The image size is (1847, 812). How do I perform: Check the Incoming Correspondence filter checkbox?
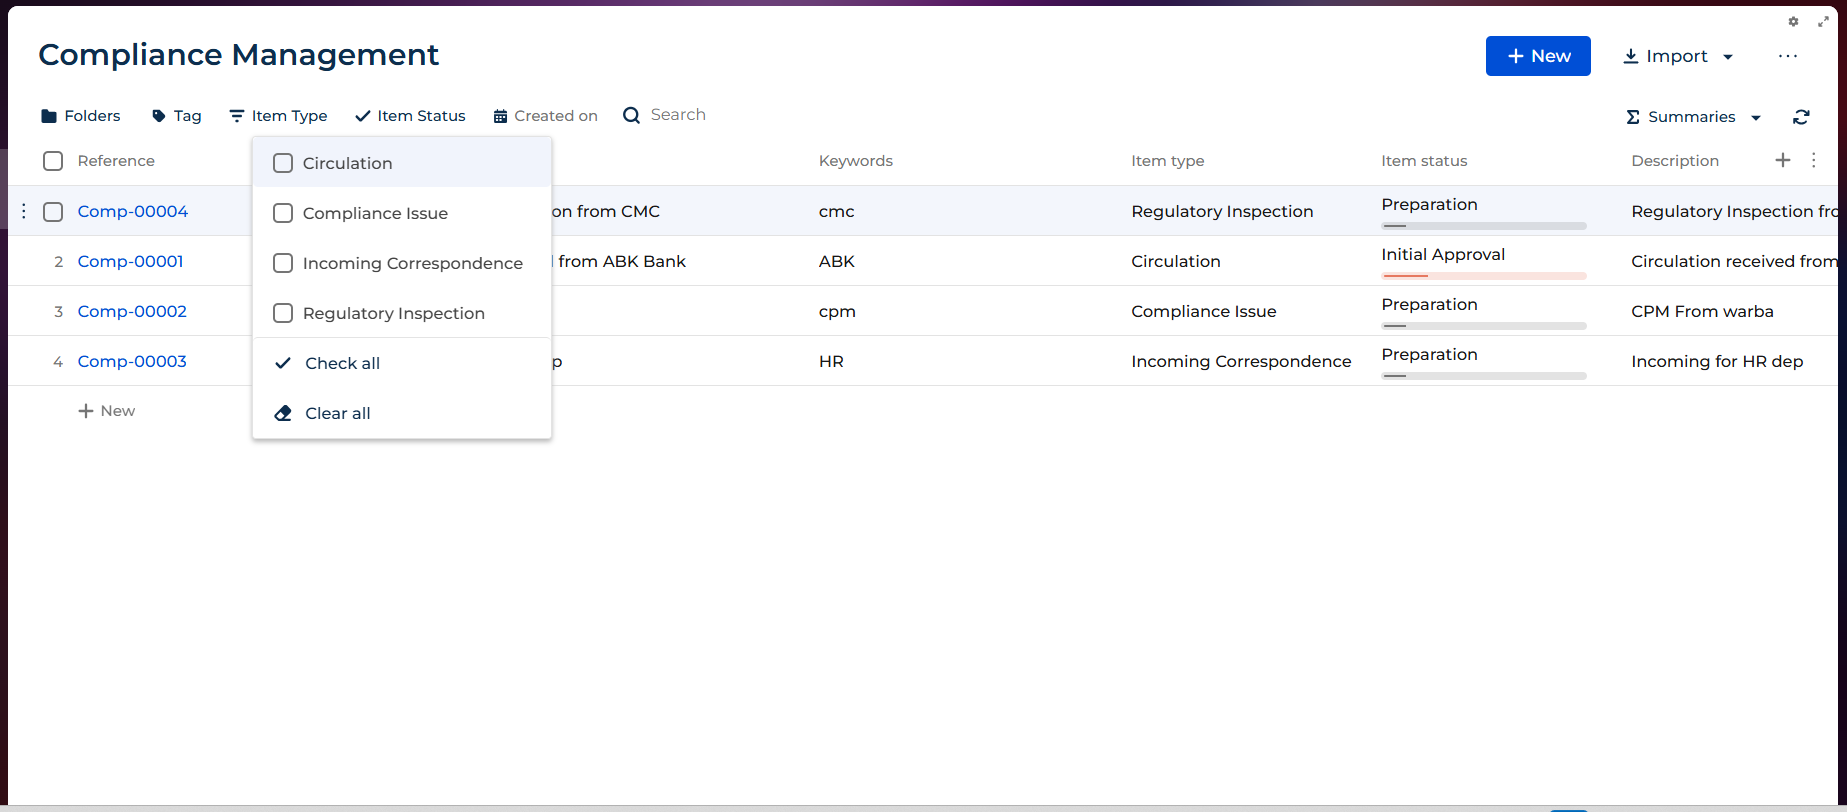(x=283, y=263)
